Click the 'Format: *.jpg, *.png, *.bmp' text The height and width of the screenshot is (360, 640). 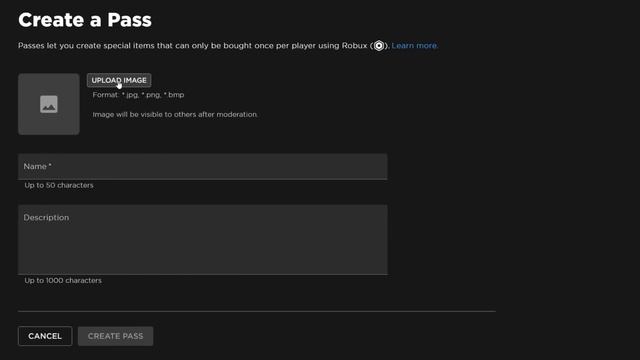138,95
